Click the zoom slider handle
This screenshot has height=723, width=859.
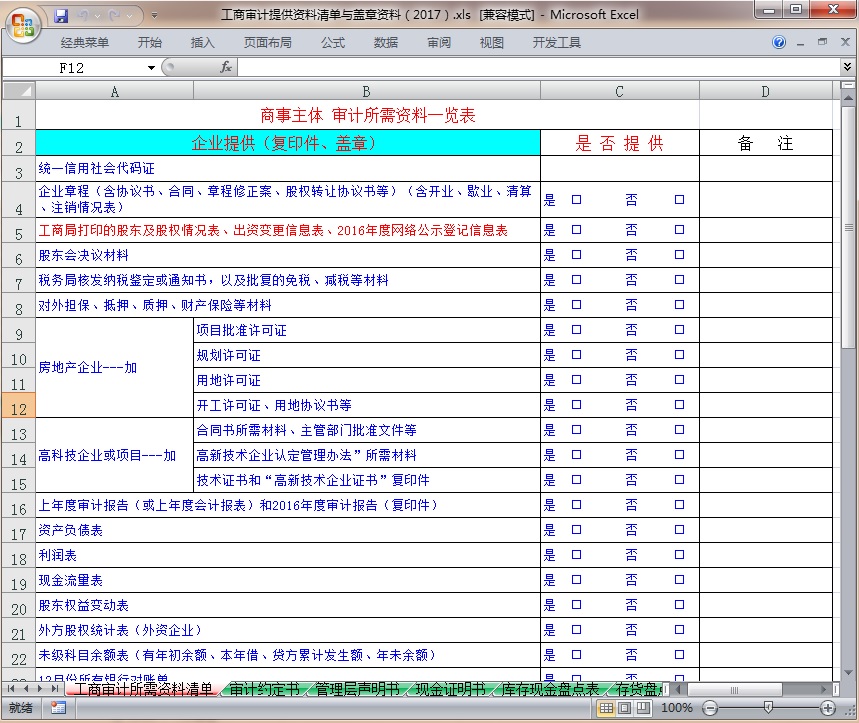(768, 708)
